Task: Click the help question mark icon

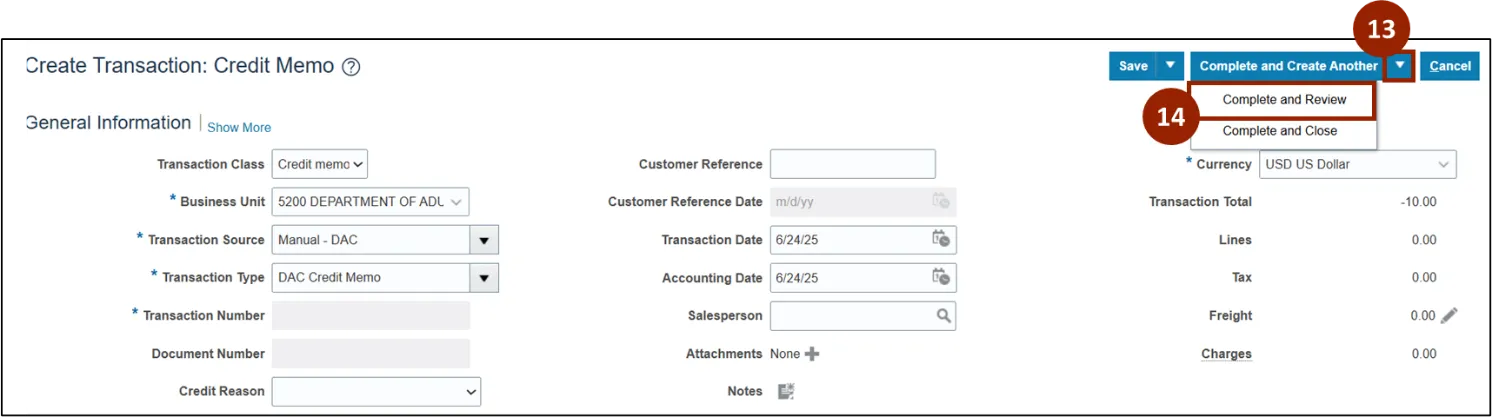Action: click(x=351, y=67)
